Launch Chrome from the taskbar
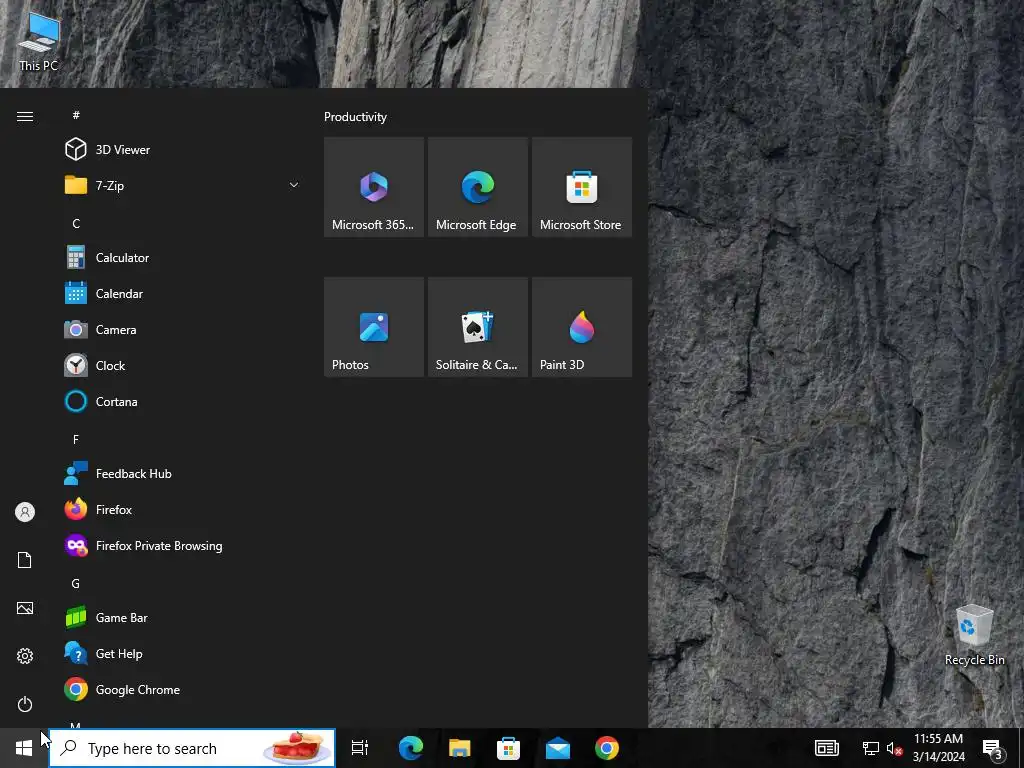Image resolution: width=1024 pixels, height=768 pixels. click(607, 748)
